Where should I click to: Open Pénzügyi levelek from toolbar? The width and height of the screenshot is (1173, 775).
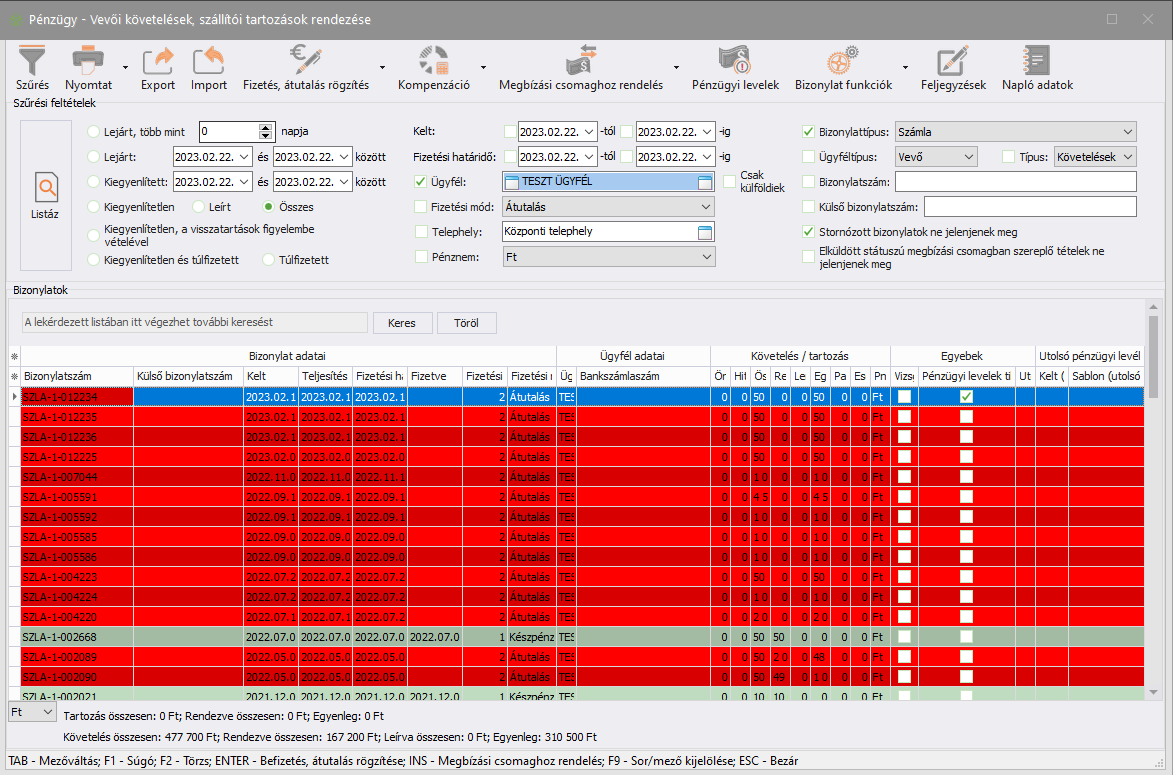pos(735,61)
